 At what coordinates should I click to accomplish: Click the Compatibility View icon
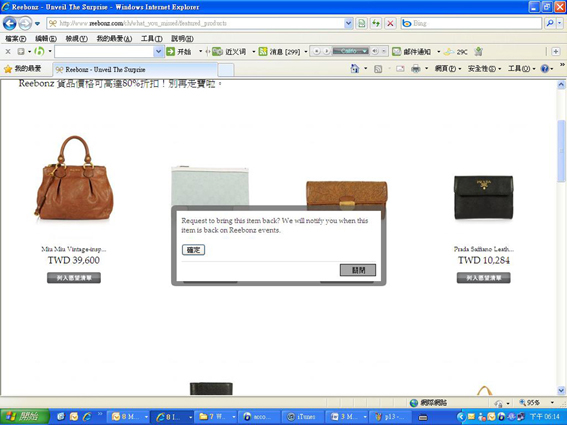tap(361, 24)
